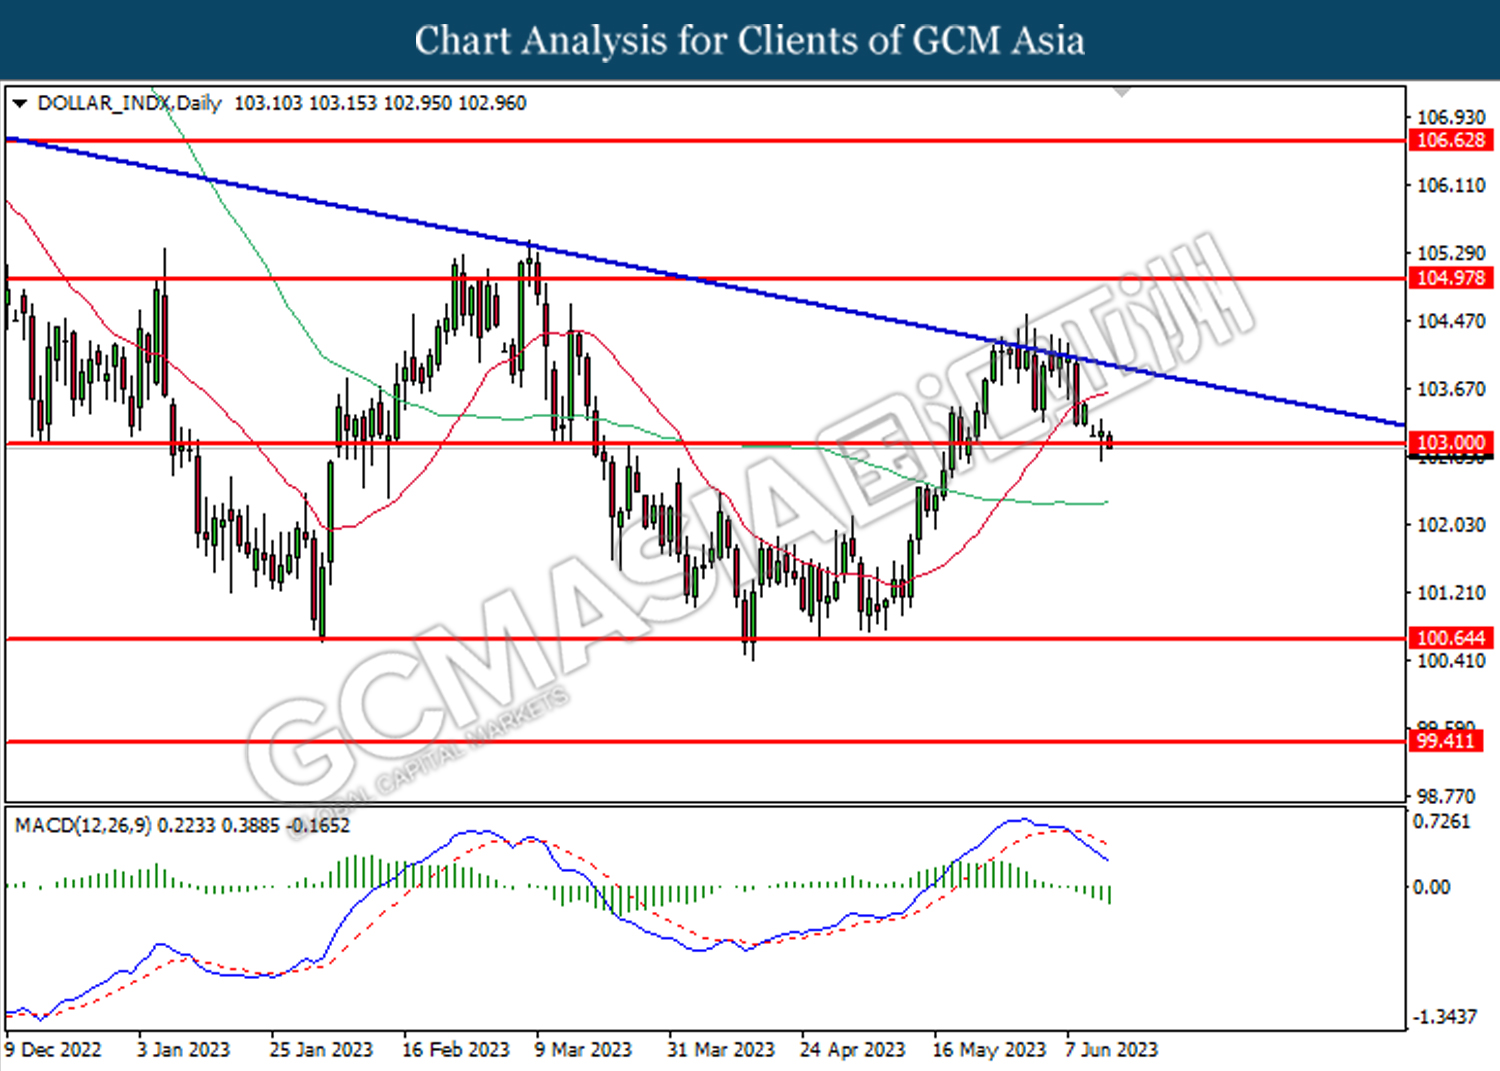Click the 101.210 price axis value
1500x1071 pixels.
pos(1451,593)
